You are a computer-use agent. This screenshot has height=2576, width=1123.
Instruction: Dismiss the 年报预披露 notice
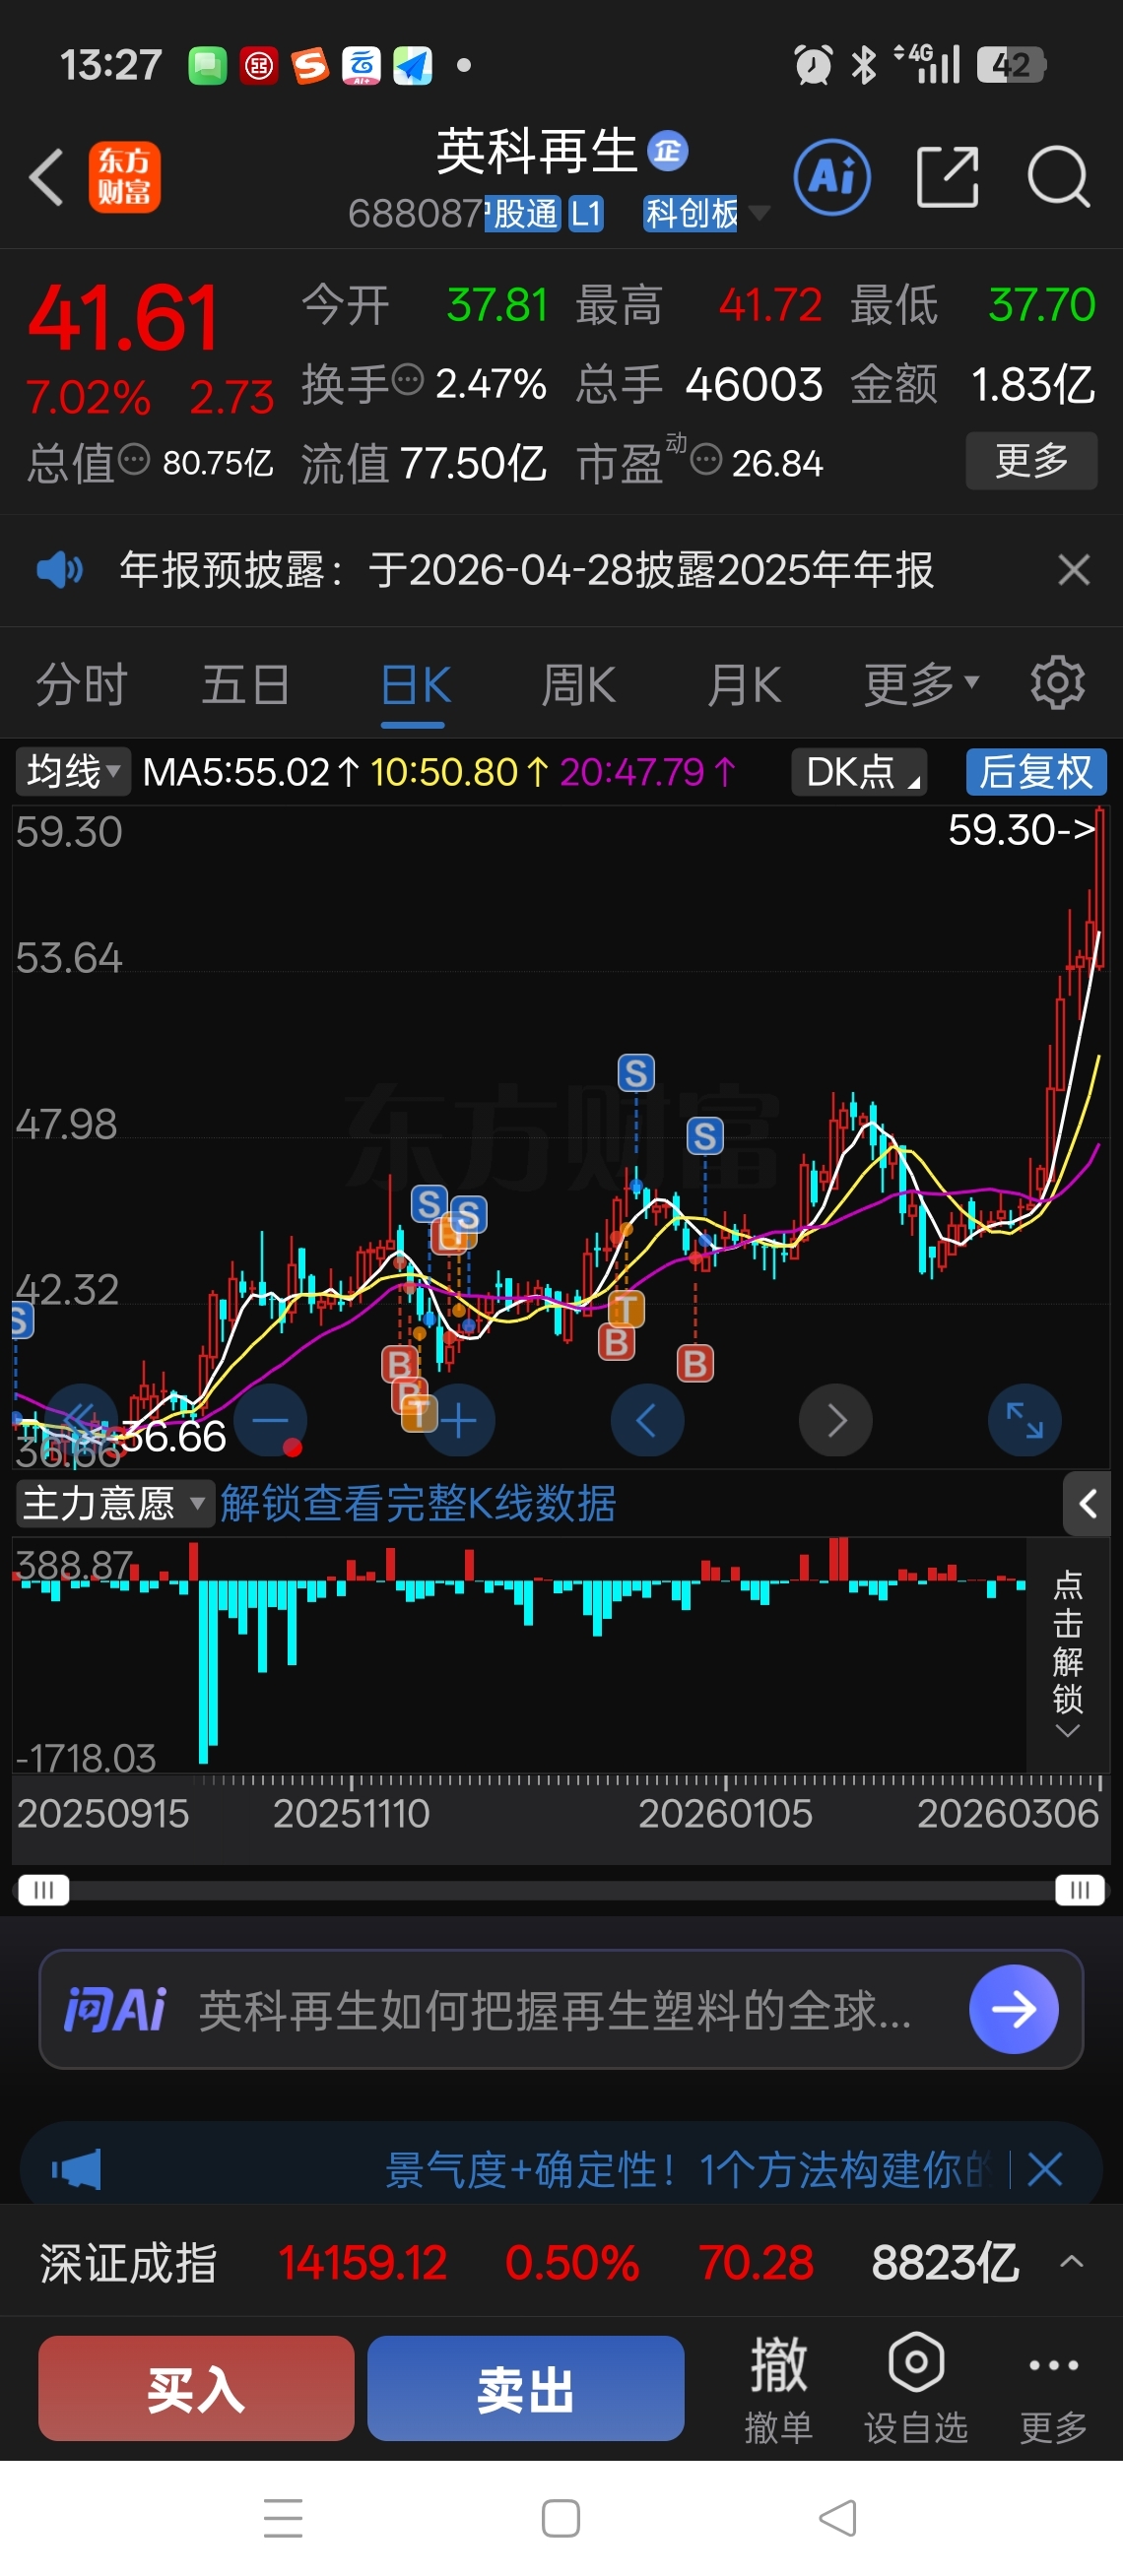click(x=1073, y=570)
